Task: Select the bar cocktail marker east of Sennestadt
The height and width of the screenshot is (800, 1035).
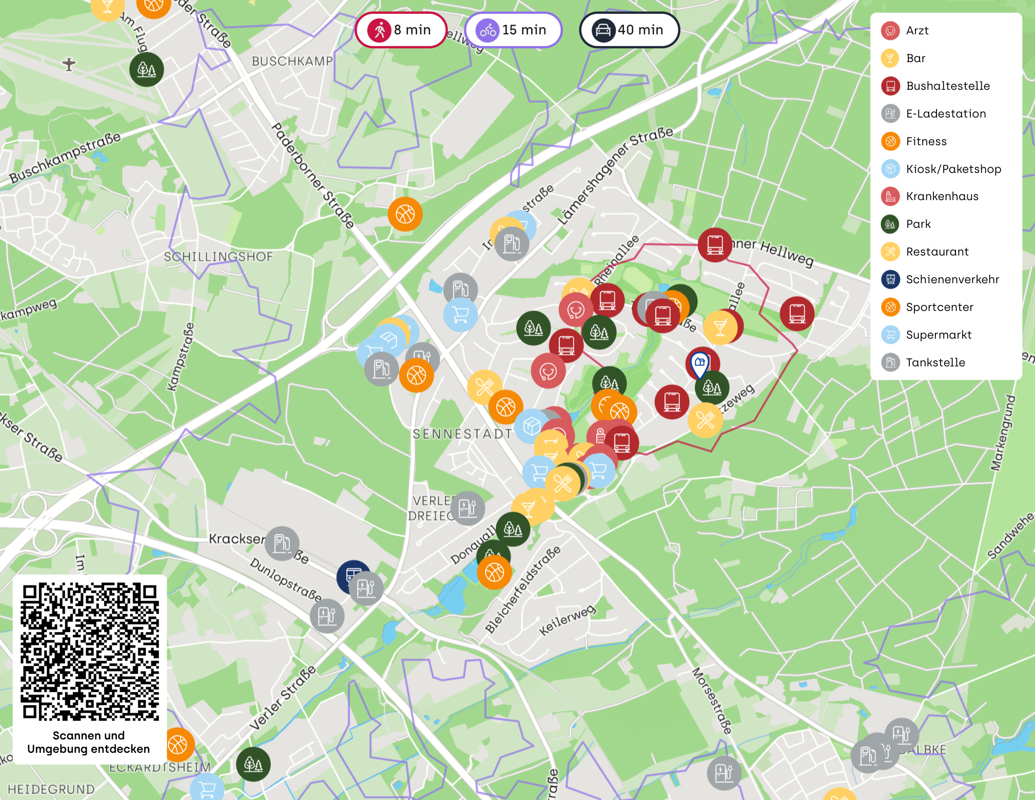Action: pos(720,327)
